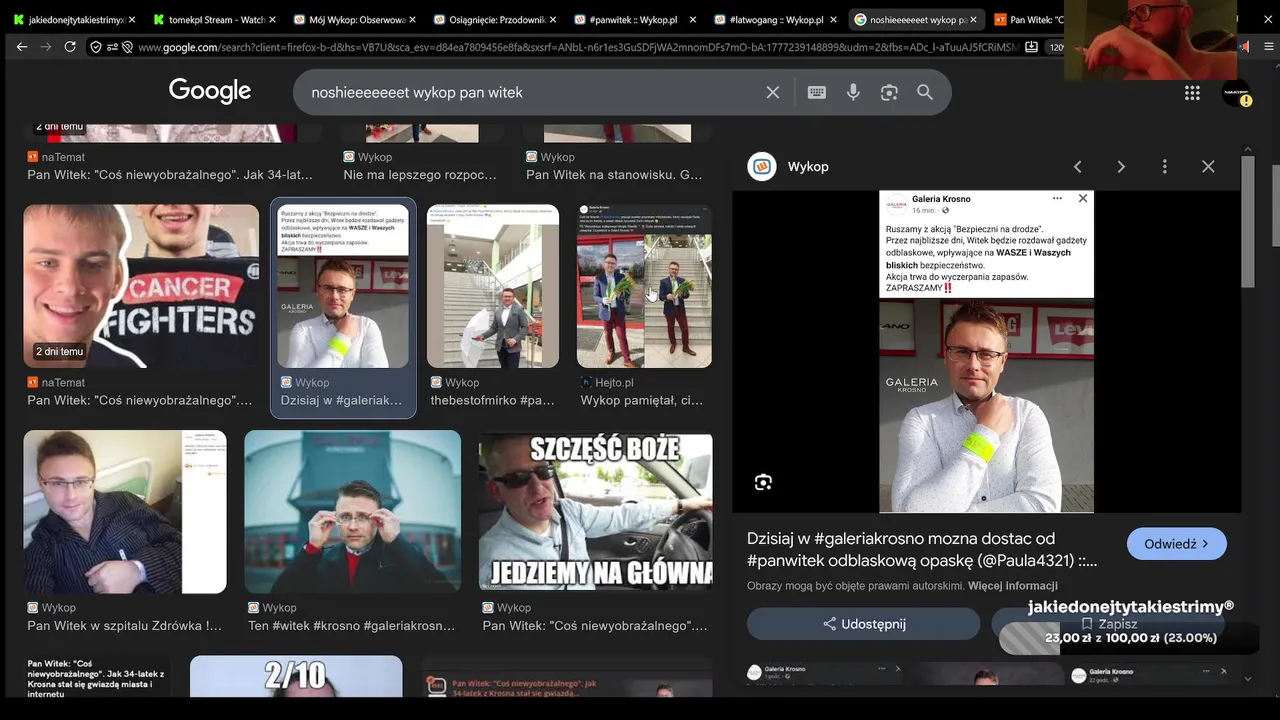This screenshot has width=1280, height=720.
Task: Open Pan Witek w szpitalu image result
Action: (x=125, y=512)
